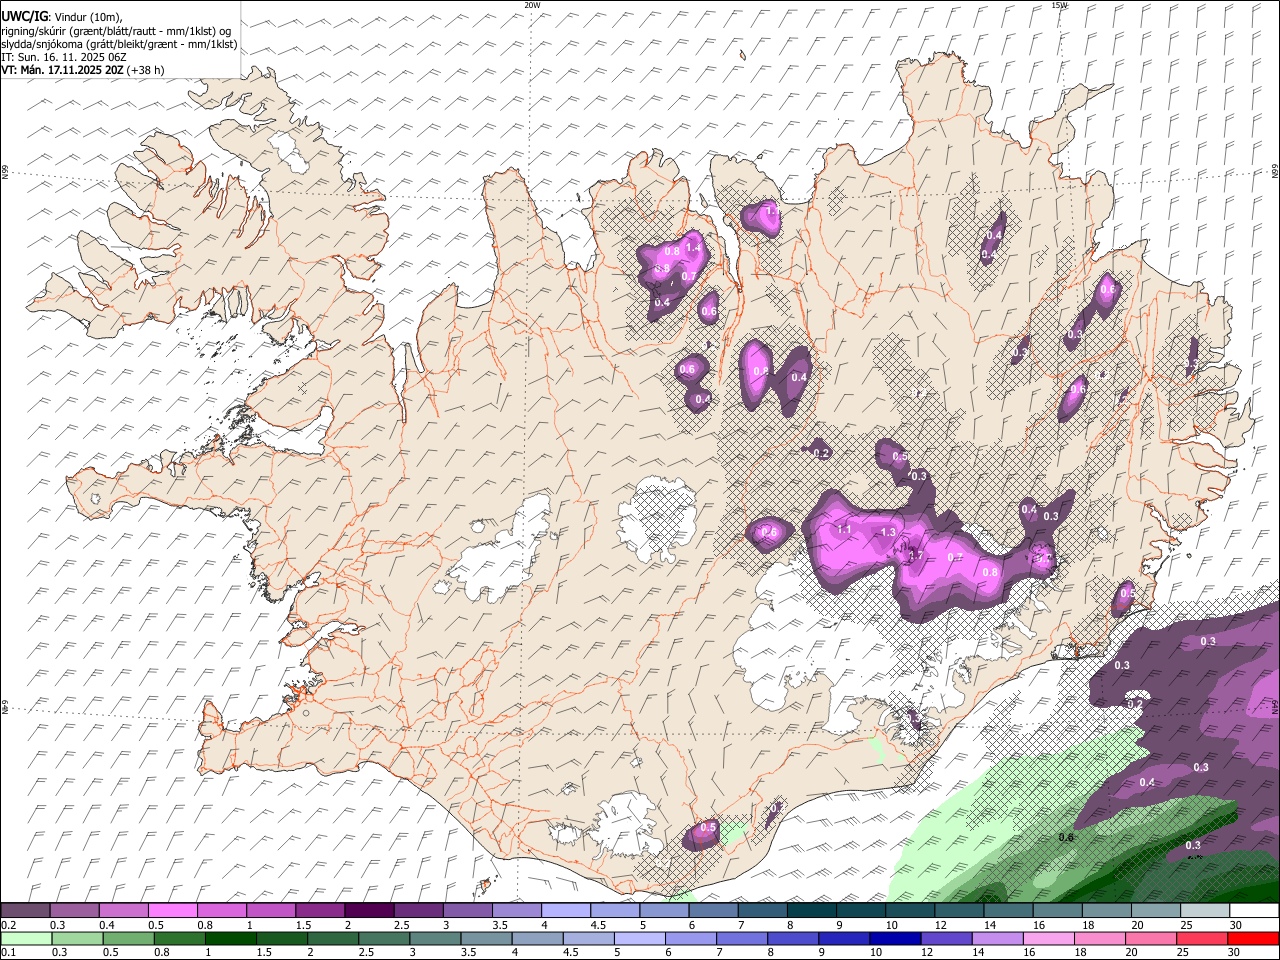Click the '12' label in bottom legend row
This screenshot has height=960, width=1280.
(x=926, y=952)
